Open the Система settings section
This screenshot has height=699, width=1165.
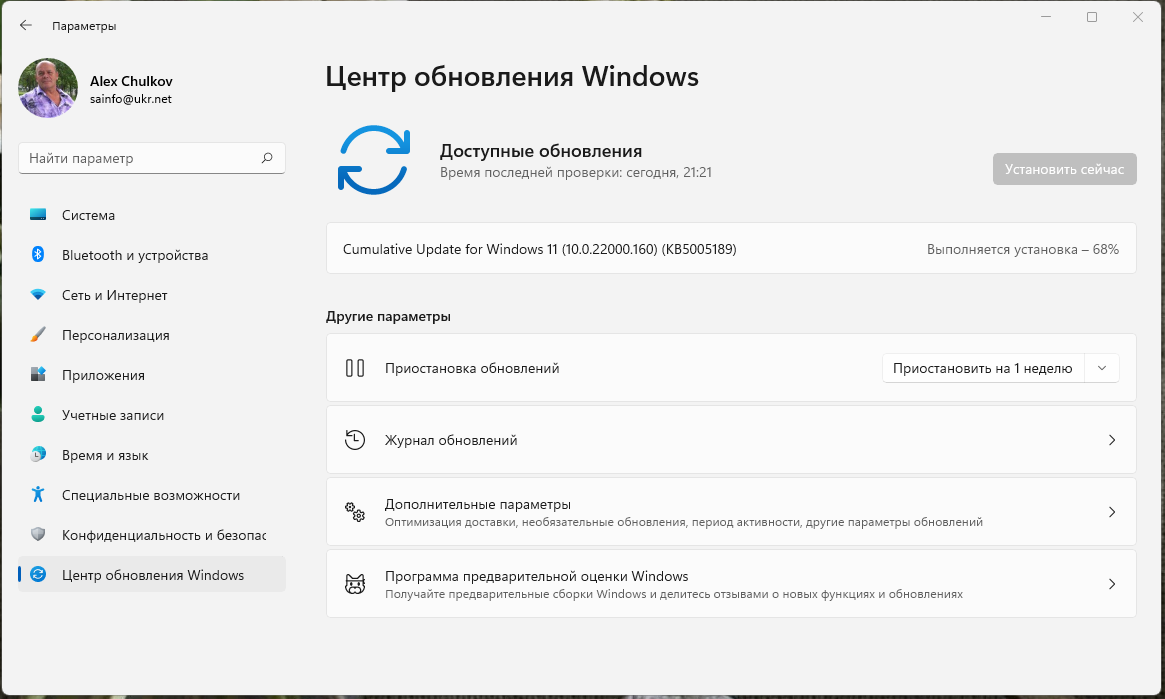152,215
